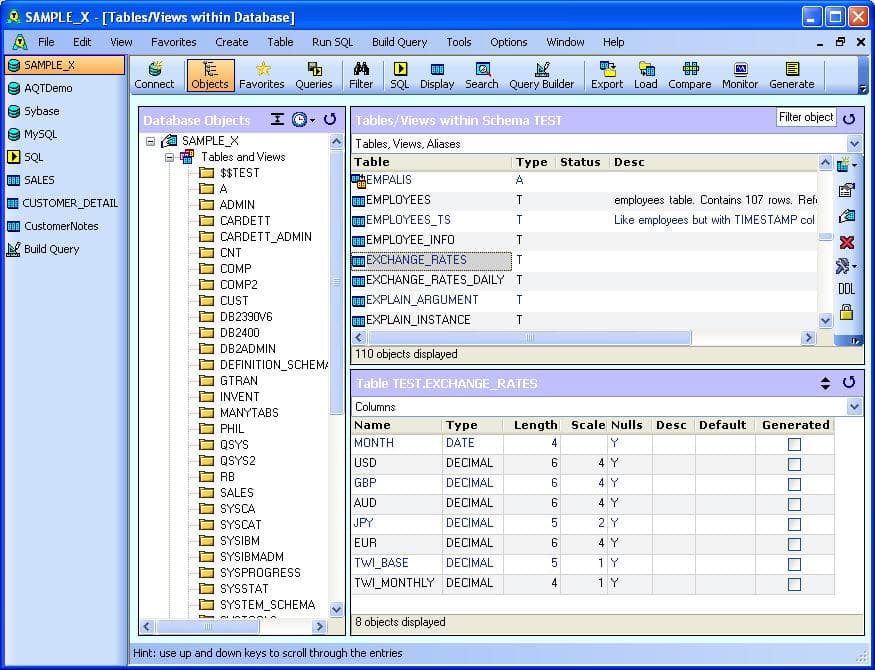Viewport: 875px width, 670px height.
Task: Enable Generated for the USD column
Action: point(794,463)
